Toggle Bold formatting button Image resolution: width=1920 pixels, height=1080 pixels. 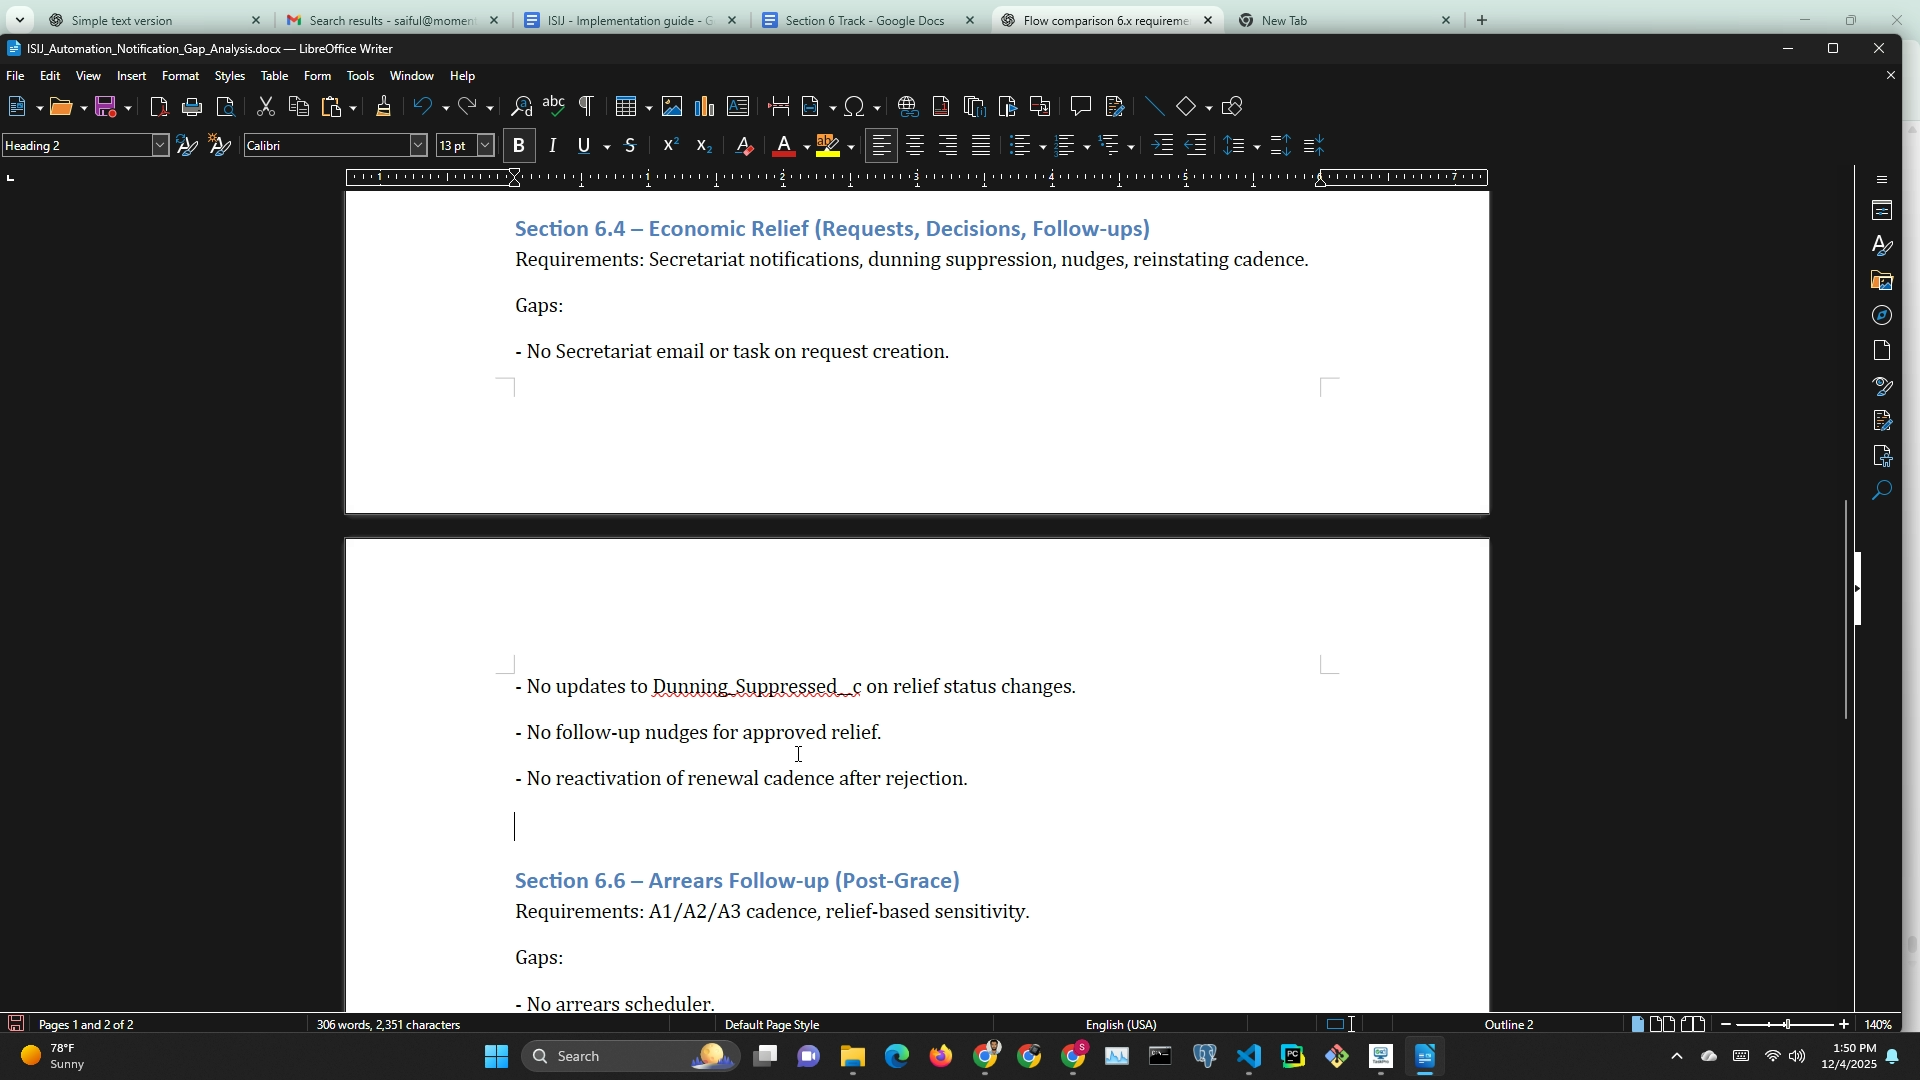[x=519, y=146]
